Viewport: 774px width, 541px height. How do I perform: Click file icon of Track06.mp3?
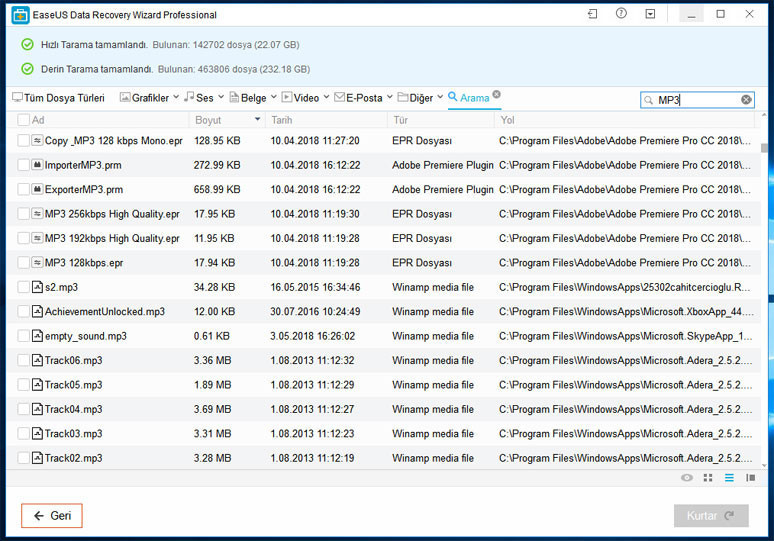pyautogui.click(x=37, y=360)
